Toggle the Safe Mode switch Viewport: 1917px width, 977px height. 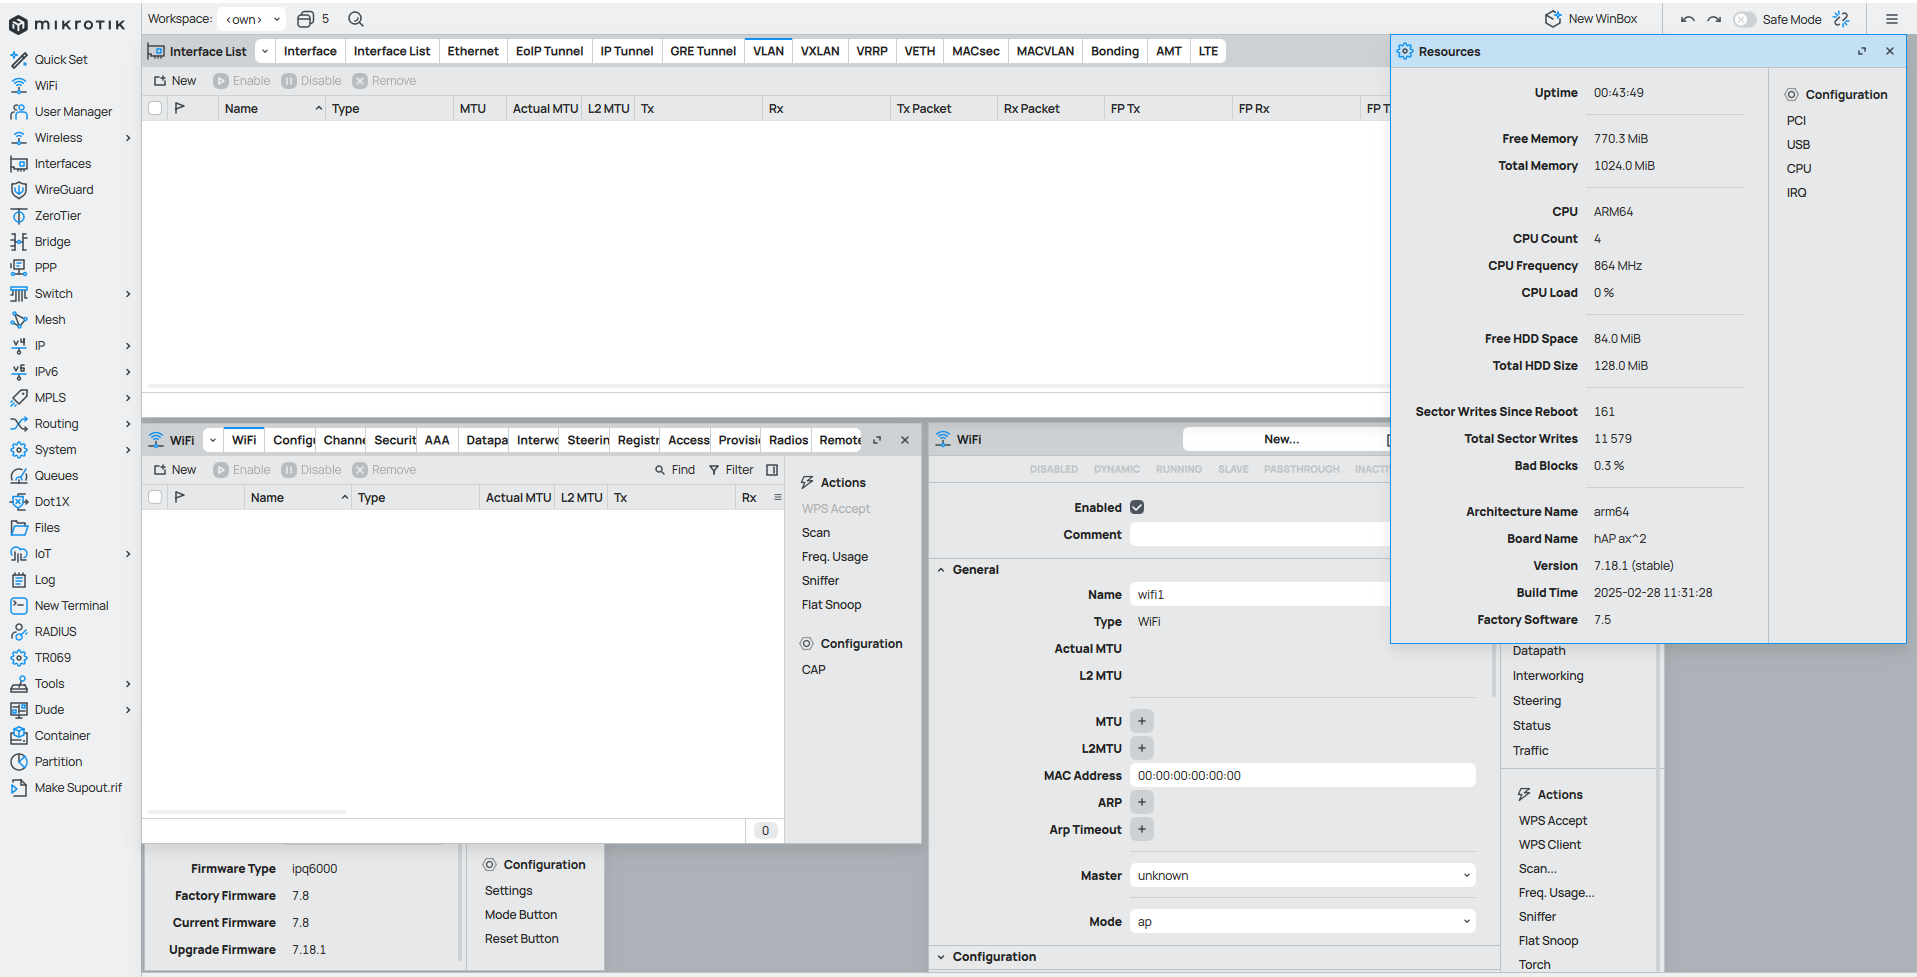pos(1745,19)
